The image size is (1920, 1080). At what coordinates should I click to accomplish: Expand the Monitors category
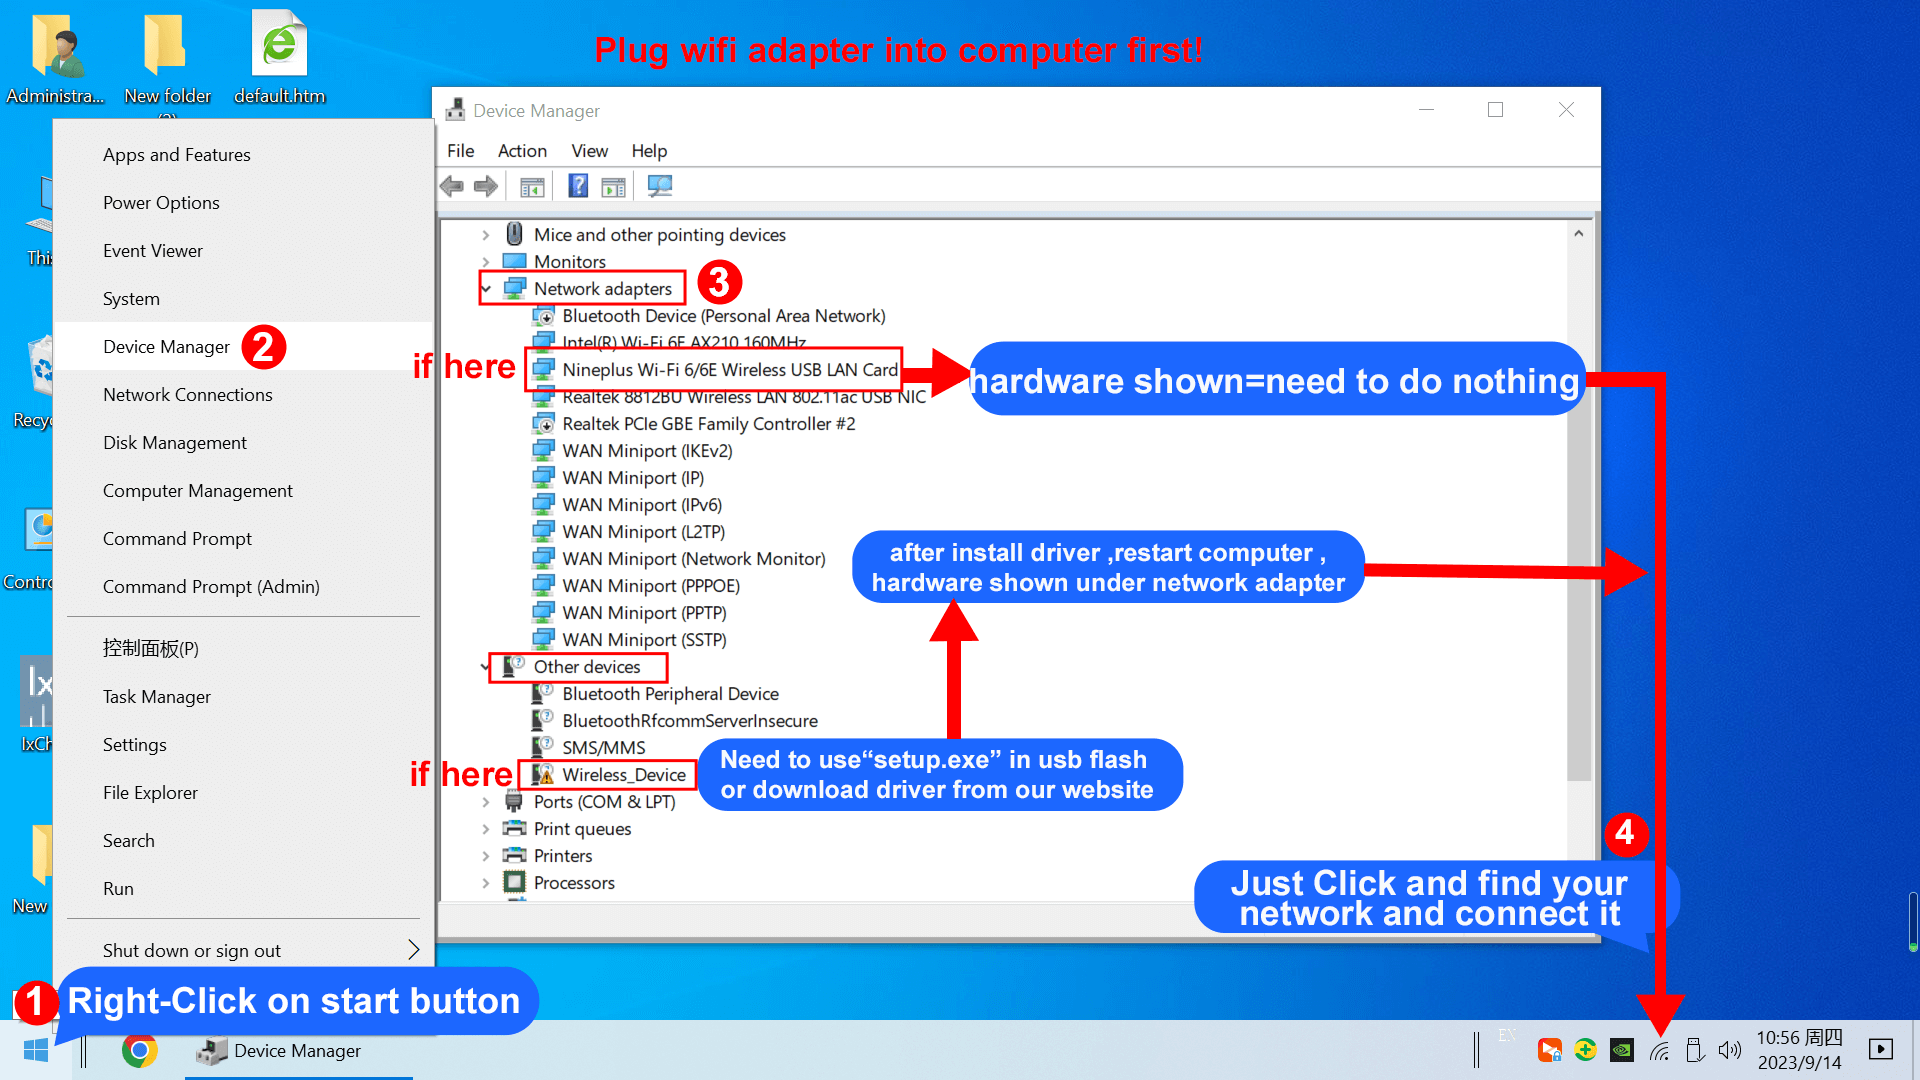(x=486, y=262)
